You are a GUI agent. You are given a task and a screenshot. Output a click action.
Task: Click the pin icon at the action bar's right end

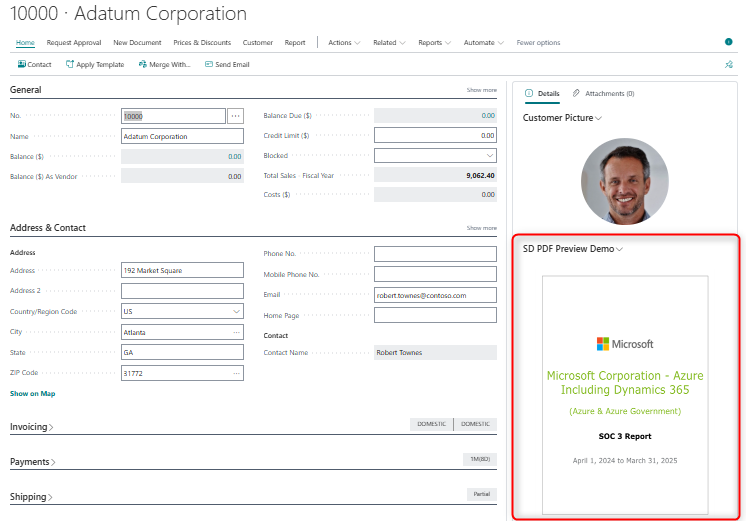[x=728, y=64]
